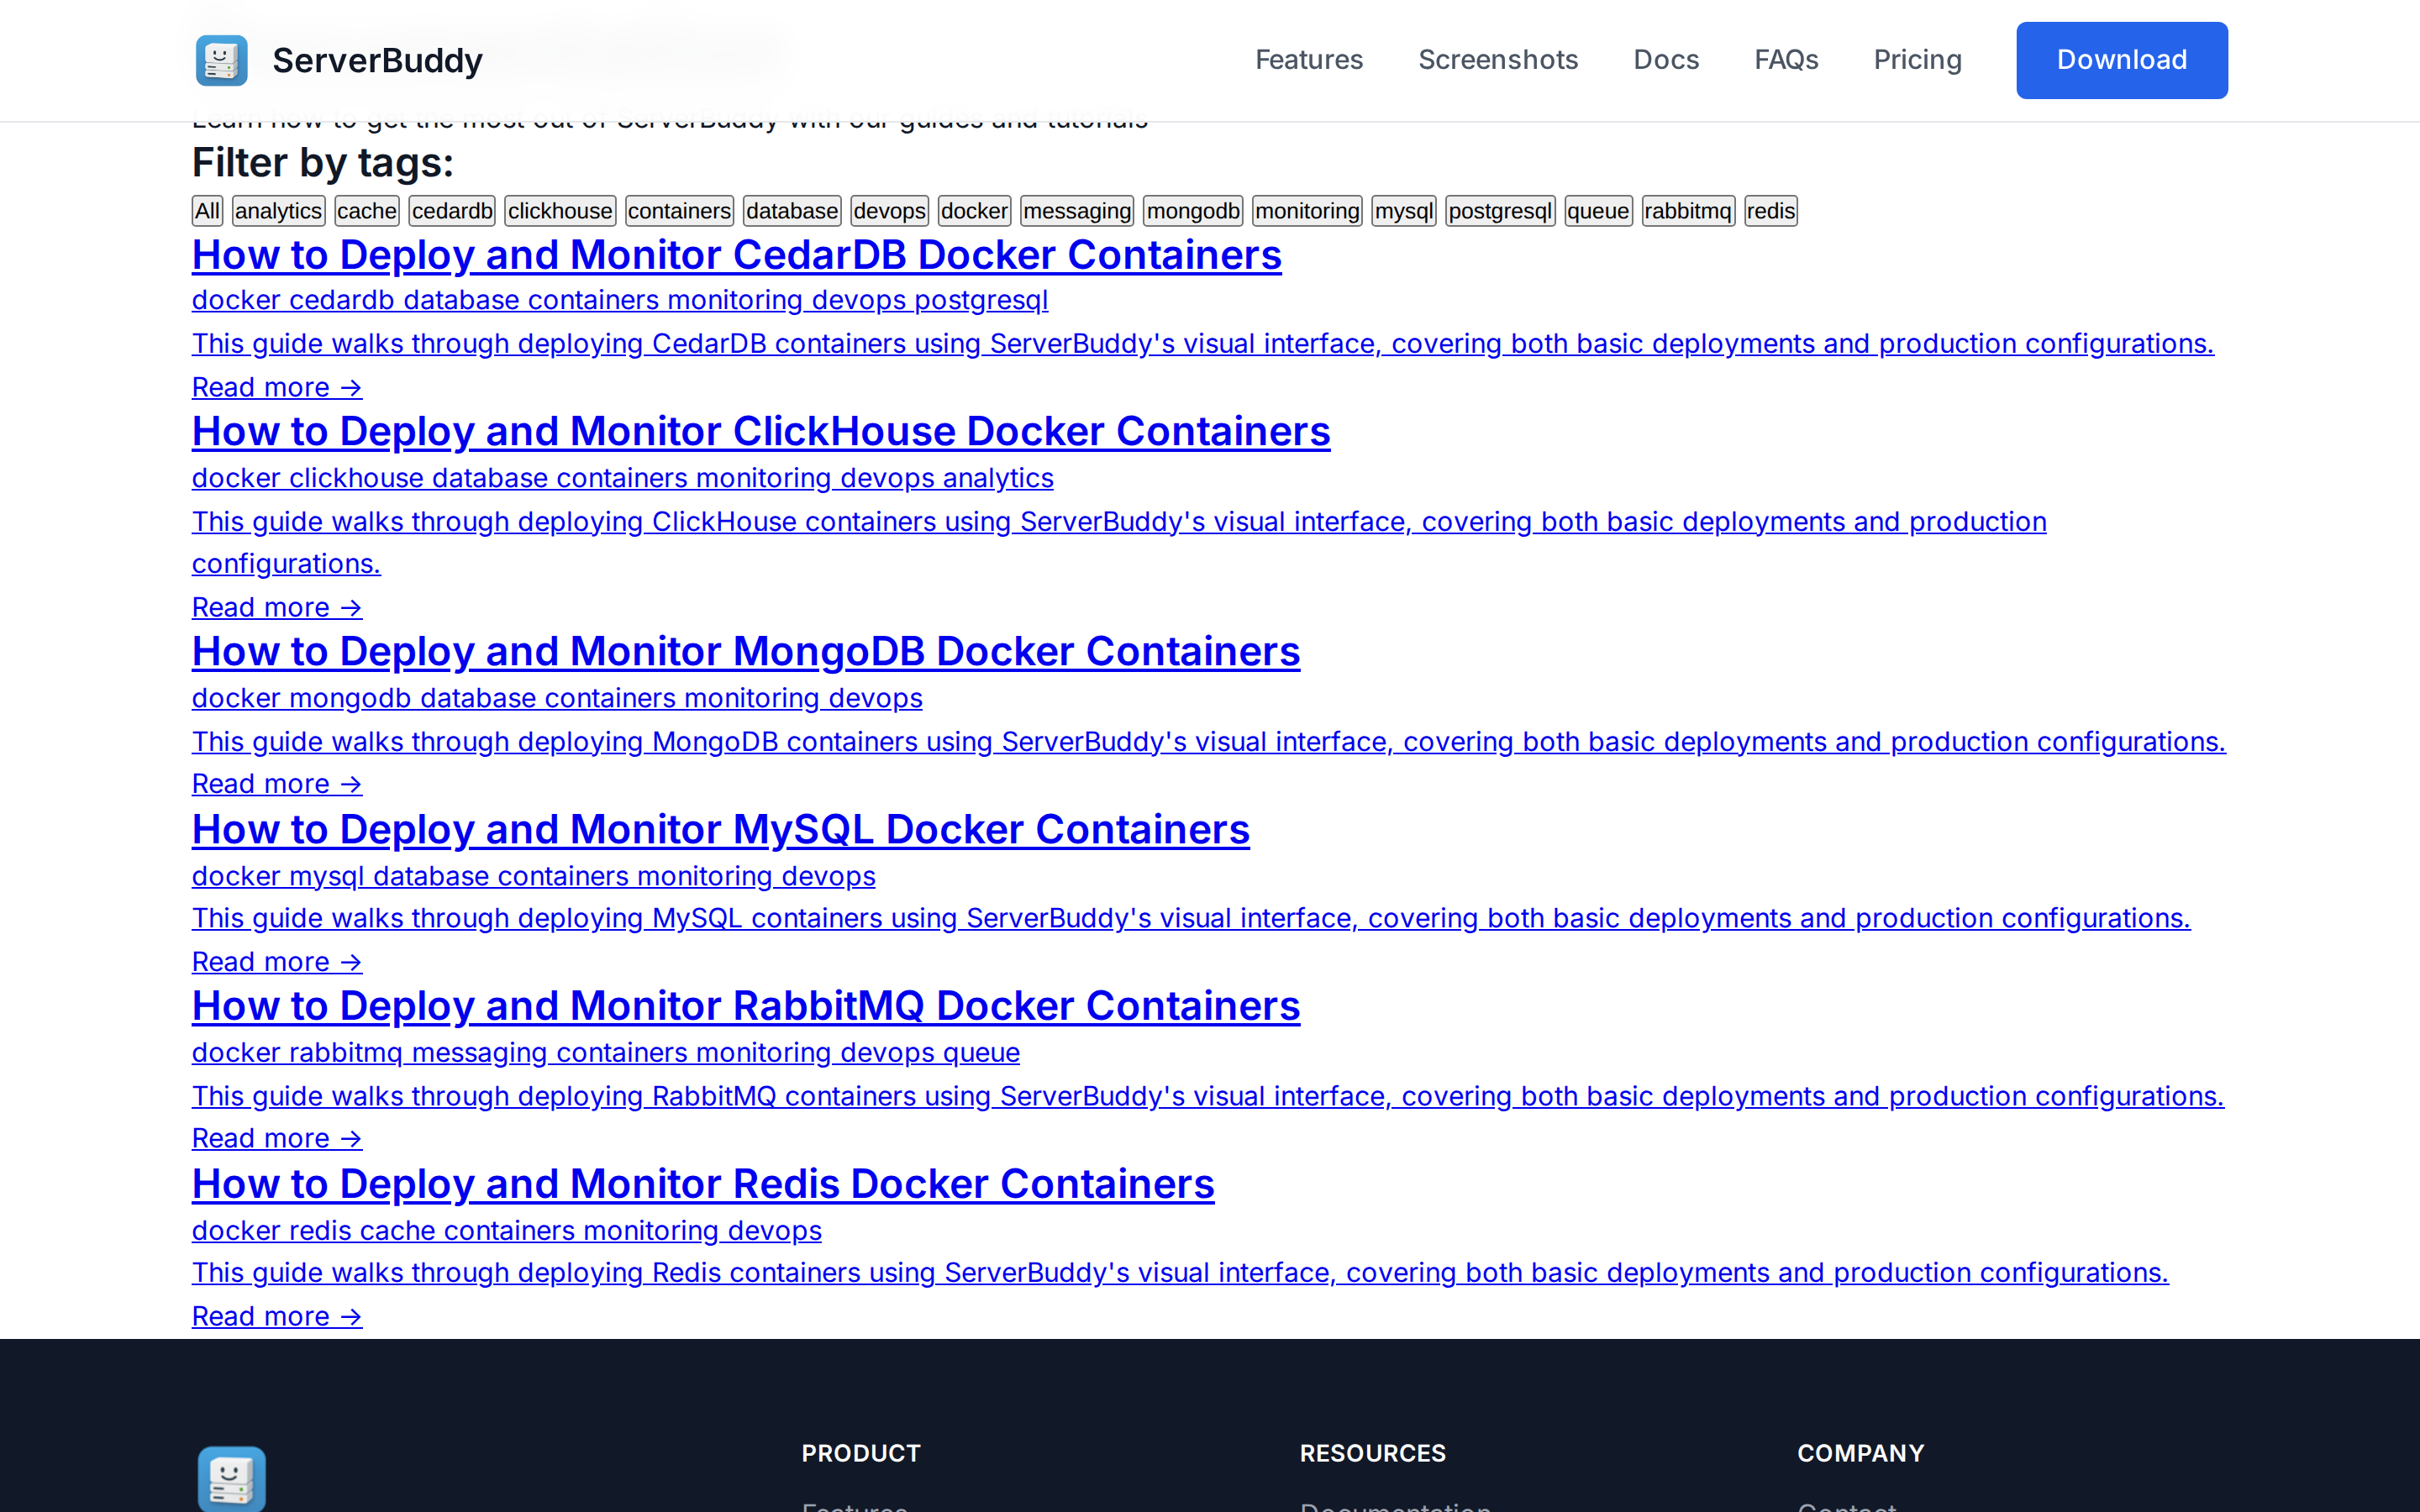Viewport: 2420px width, 1512px height.
Task: Click the PRODUCT footer heading
Action: 861,1453
